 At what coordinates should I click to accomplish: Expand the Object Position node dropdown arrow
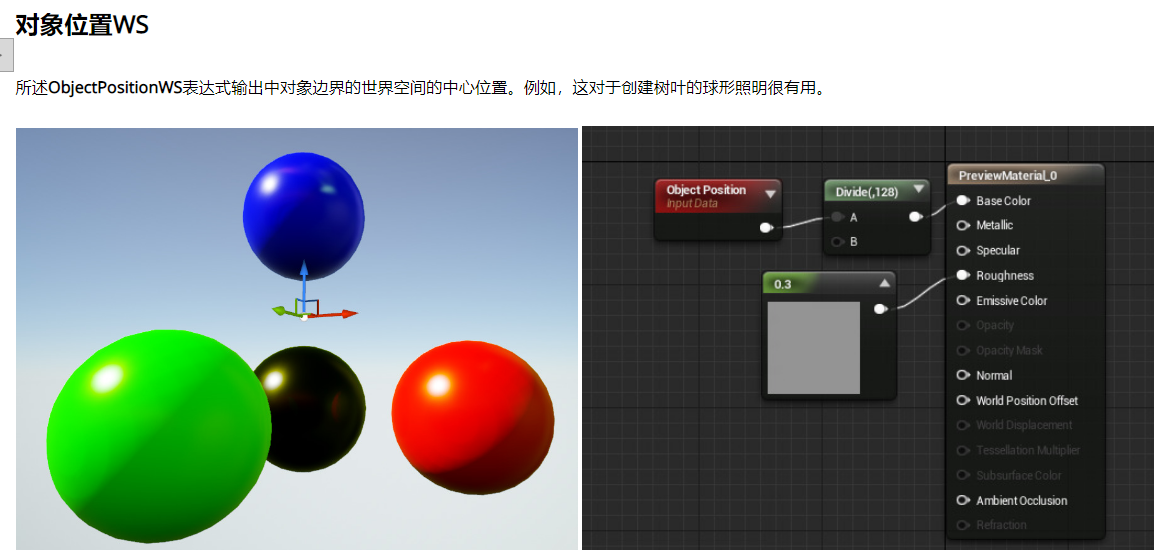pyautogui.click(x=771, y=194)
